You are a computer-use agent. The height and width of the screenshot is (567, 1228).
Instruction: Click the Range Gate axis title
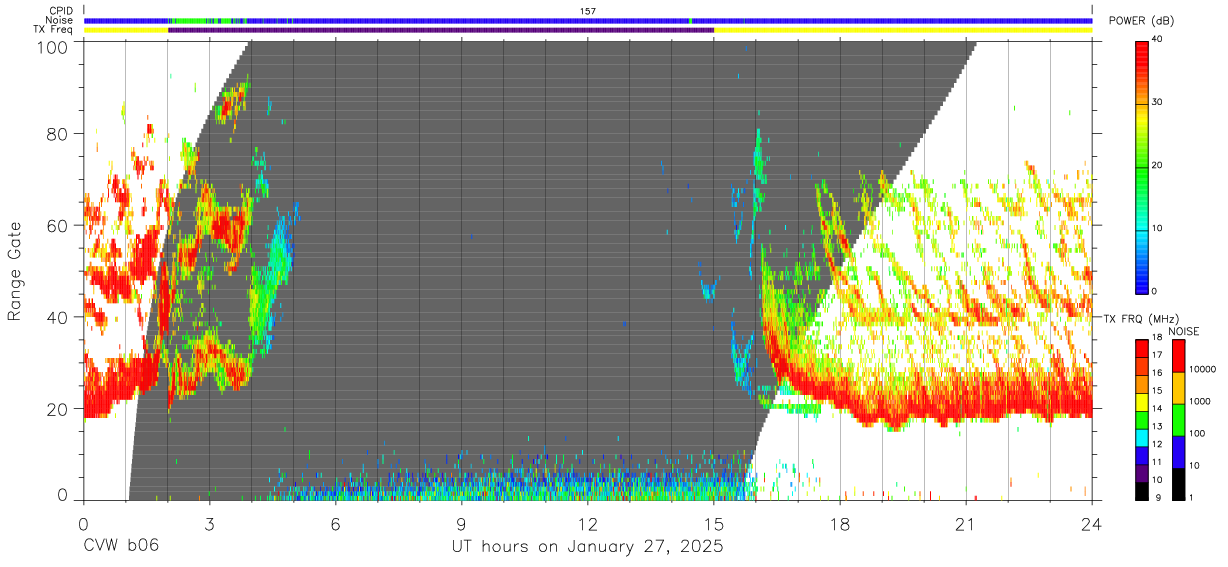tap(15, 271)
